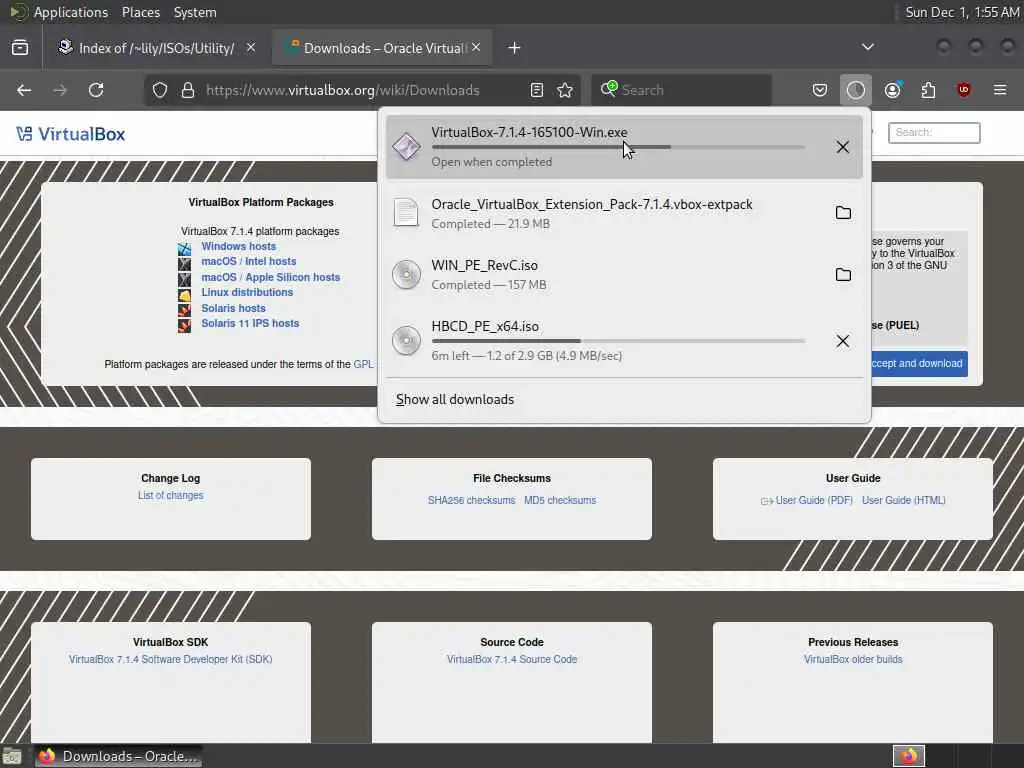Image resolution: width=1024 pixels, height=768 pixels.
Task: Click the show desktop icon in bottom panel
Action: point(12,757)
